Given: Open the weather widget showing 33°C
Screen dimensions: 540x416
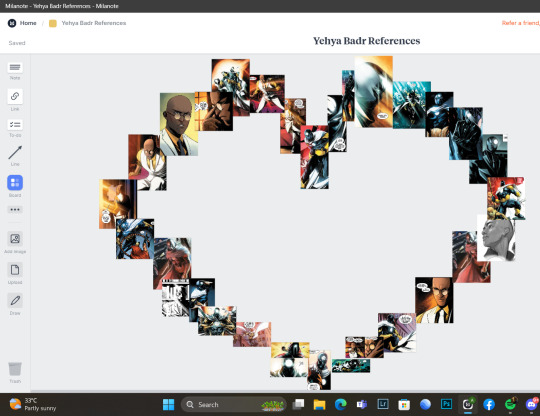Looking at the screenshot, I should [33, 404].
